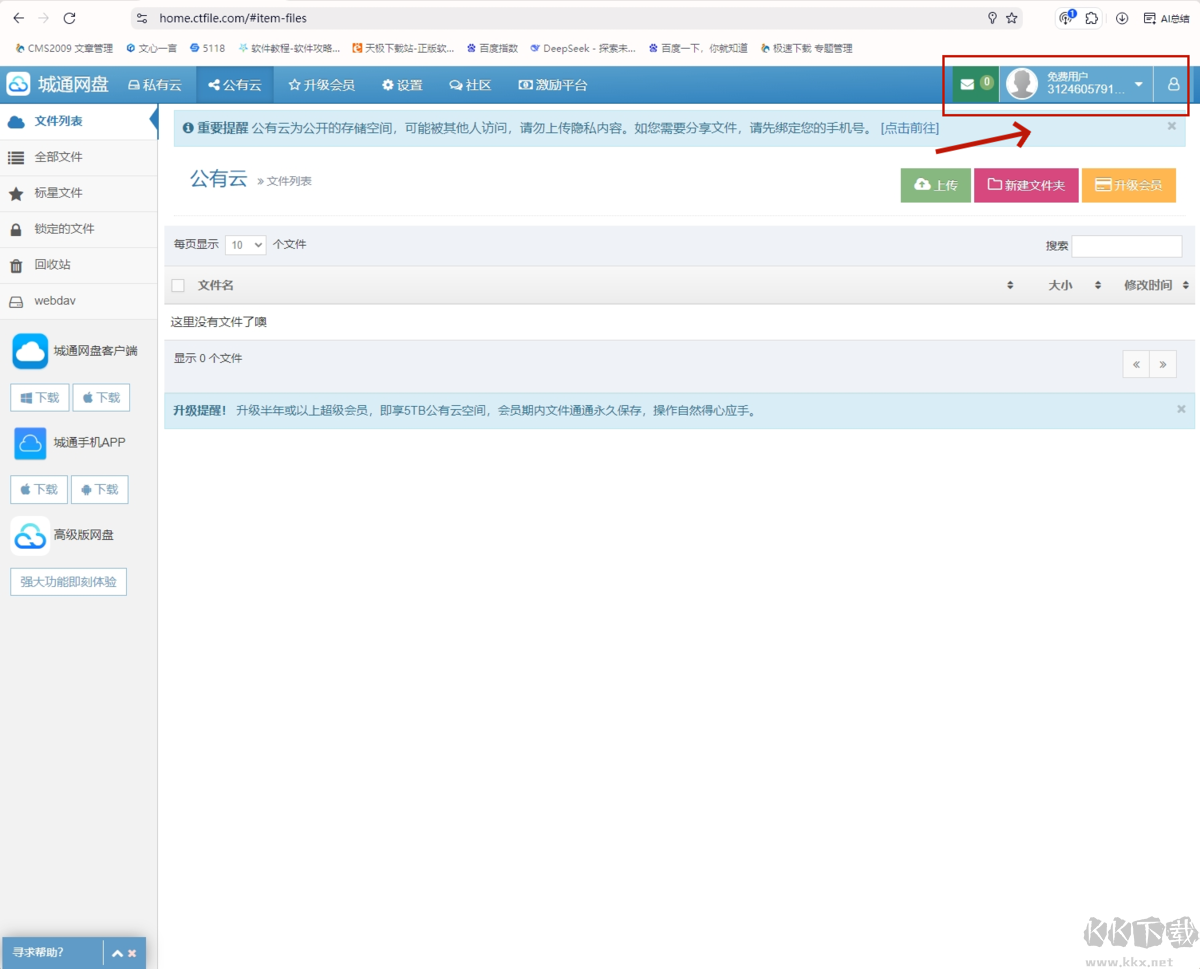The height and width of the screenshot is (969, 1200).
Task: Collapse the 寻求帮助 chat widget
Action: (x=117, y=953)
